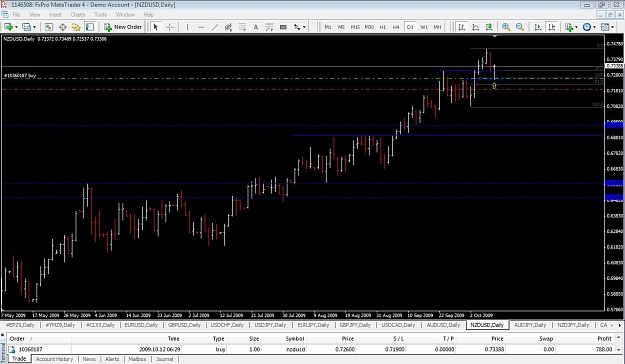Open the Insert menu
625x364 pixels.
(x=55, y=14)
